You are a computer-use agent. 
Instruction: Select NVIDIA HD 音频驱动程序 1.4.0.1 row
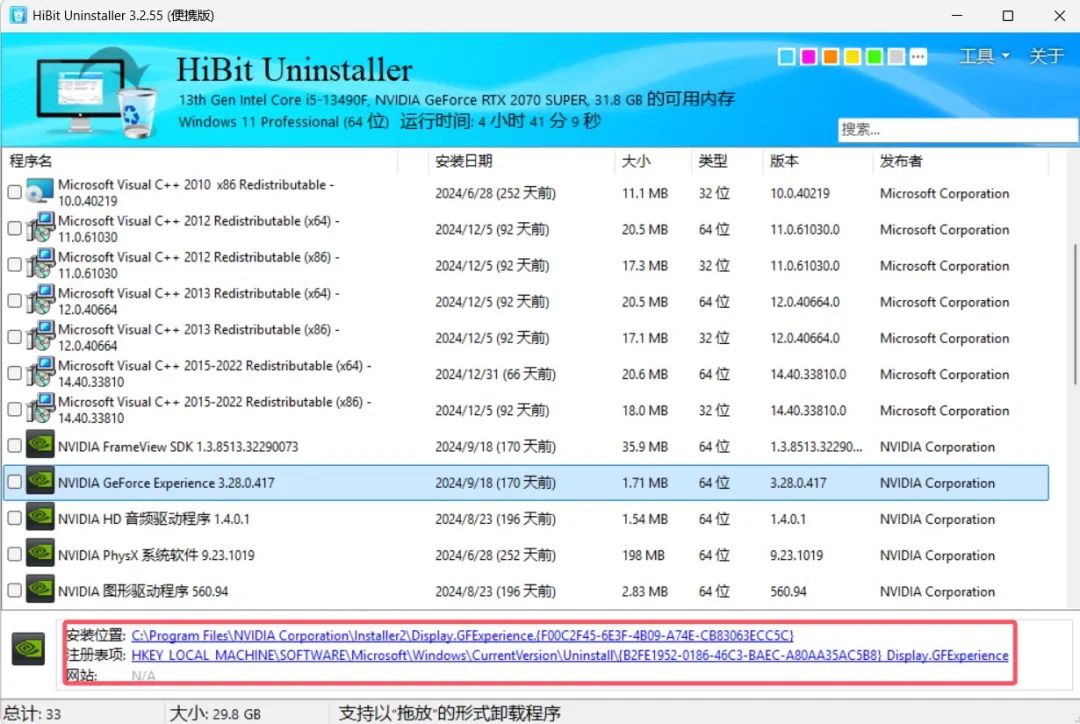(526, 519)
